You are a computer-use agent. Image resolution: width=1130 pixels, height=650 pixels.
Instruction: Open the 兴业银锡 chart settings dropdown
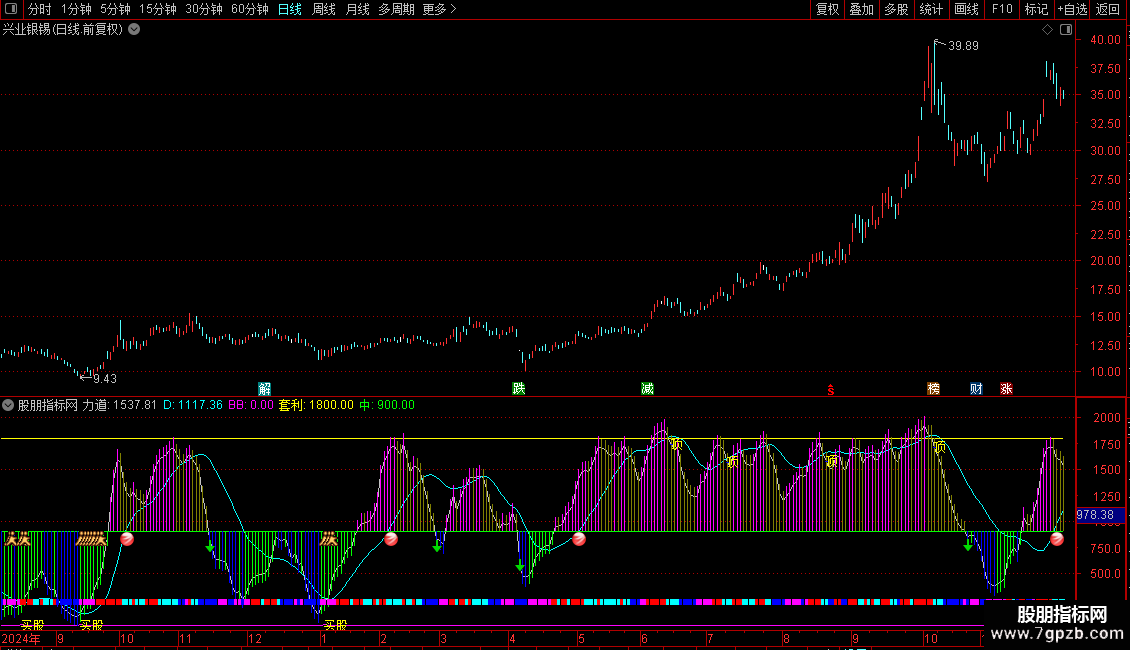pyautogui.click(x=134, y=30)
